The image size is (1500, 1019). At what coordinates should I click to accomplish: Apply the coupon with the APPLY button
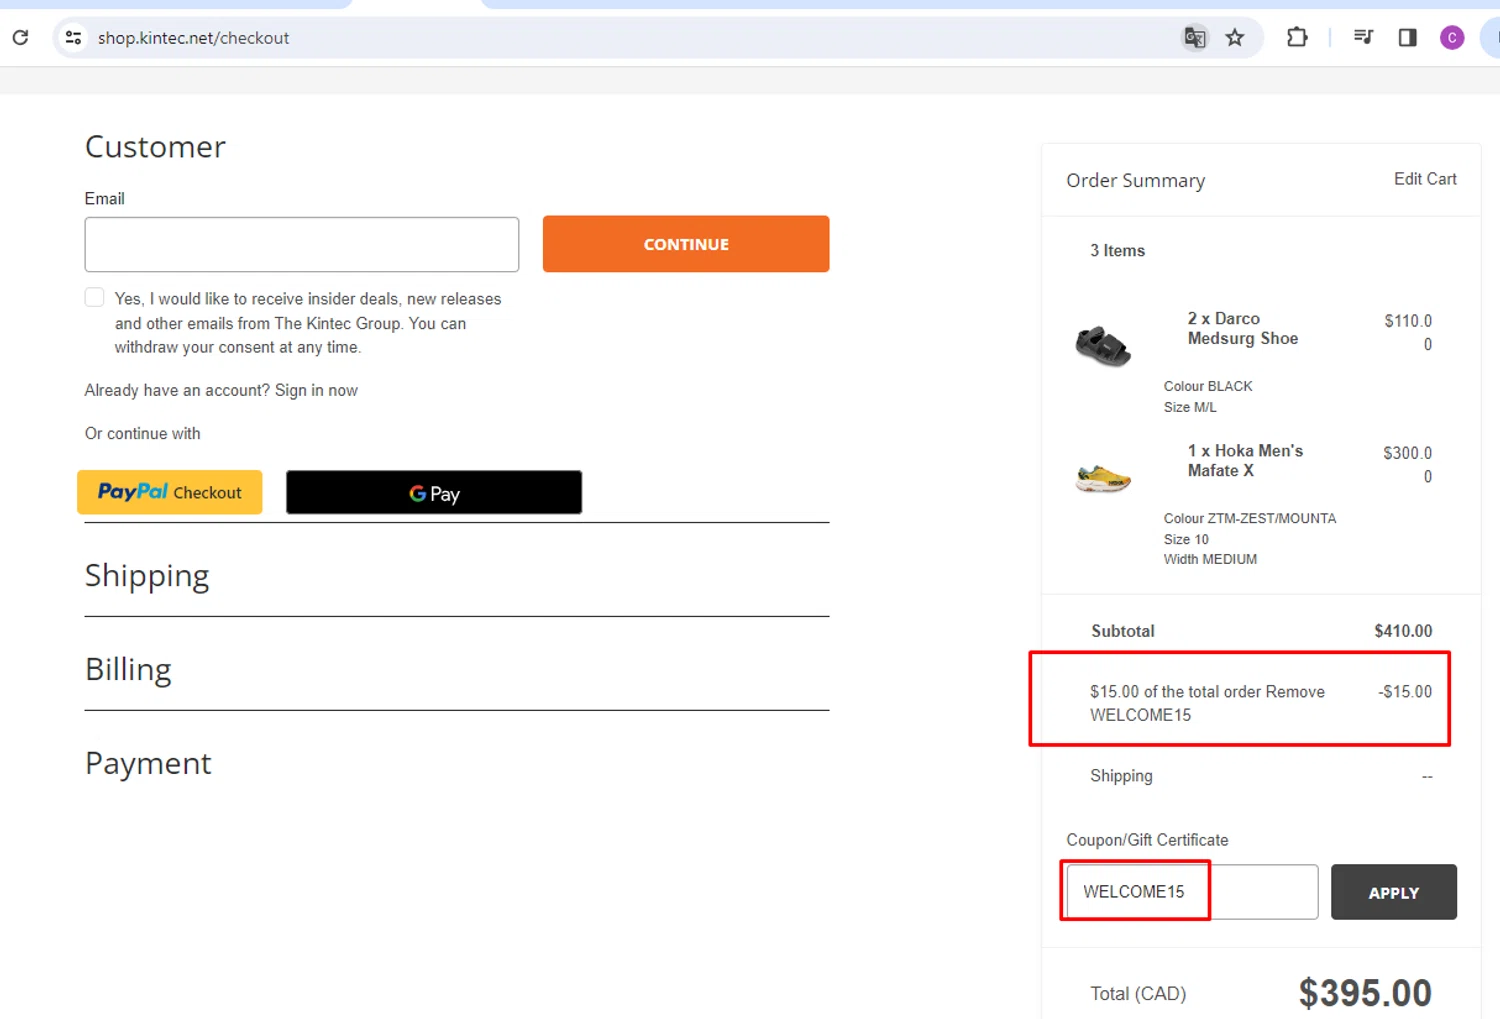(x=1394, y=892)
